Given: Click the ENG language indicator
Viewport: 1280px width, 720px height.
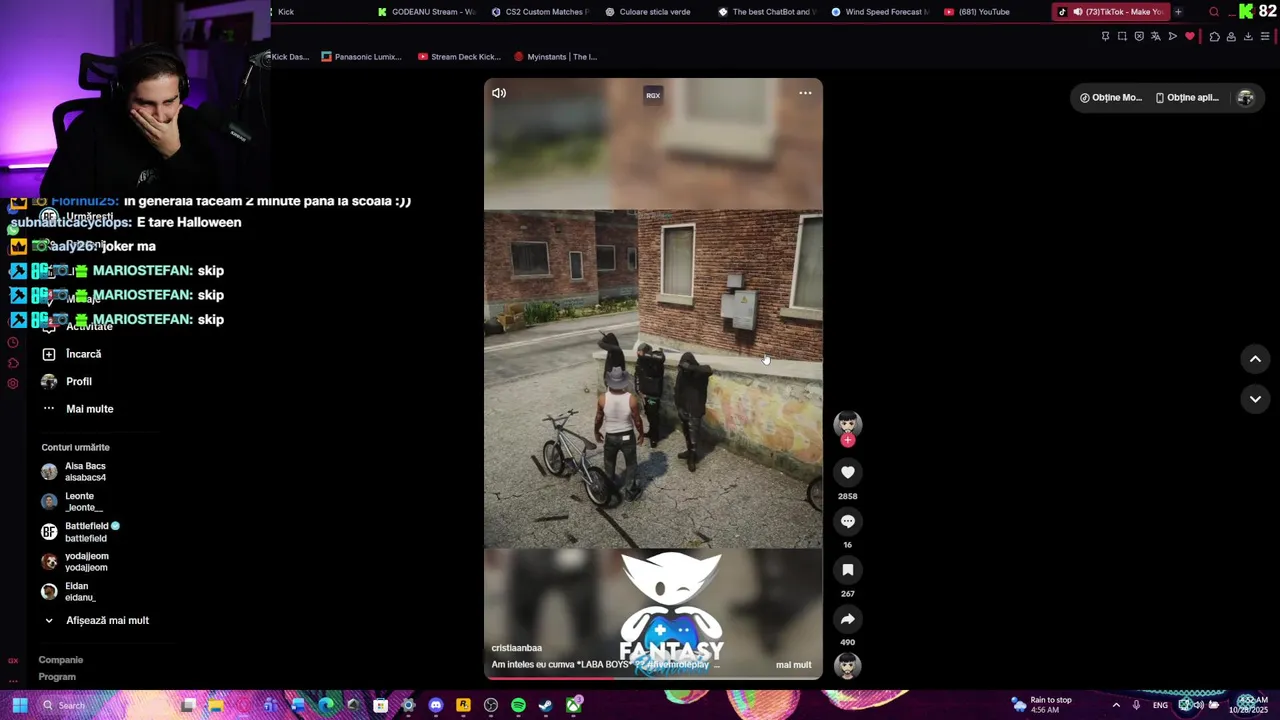Looking at the screenshot, I should coord(1160,705).
